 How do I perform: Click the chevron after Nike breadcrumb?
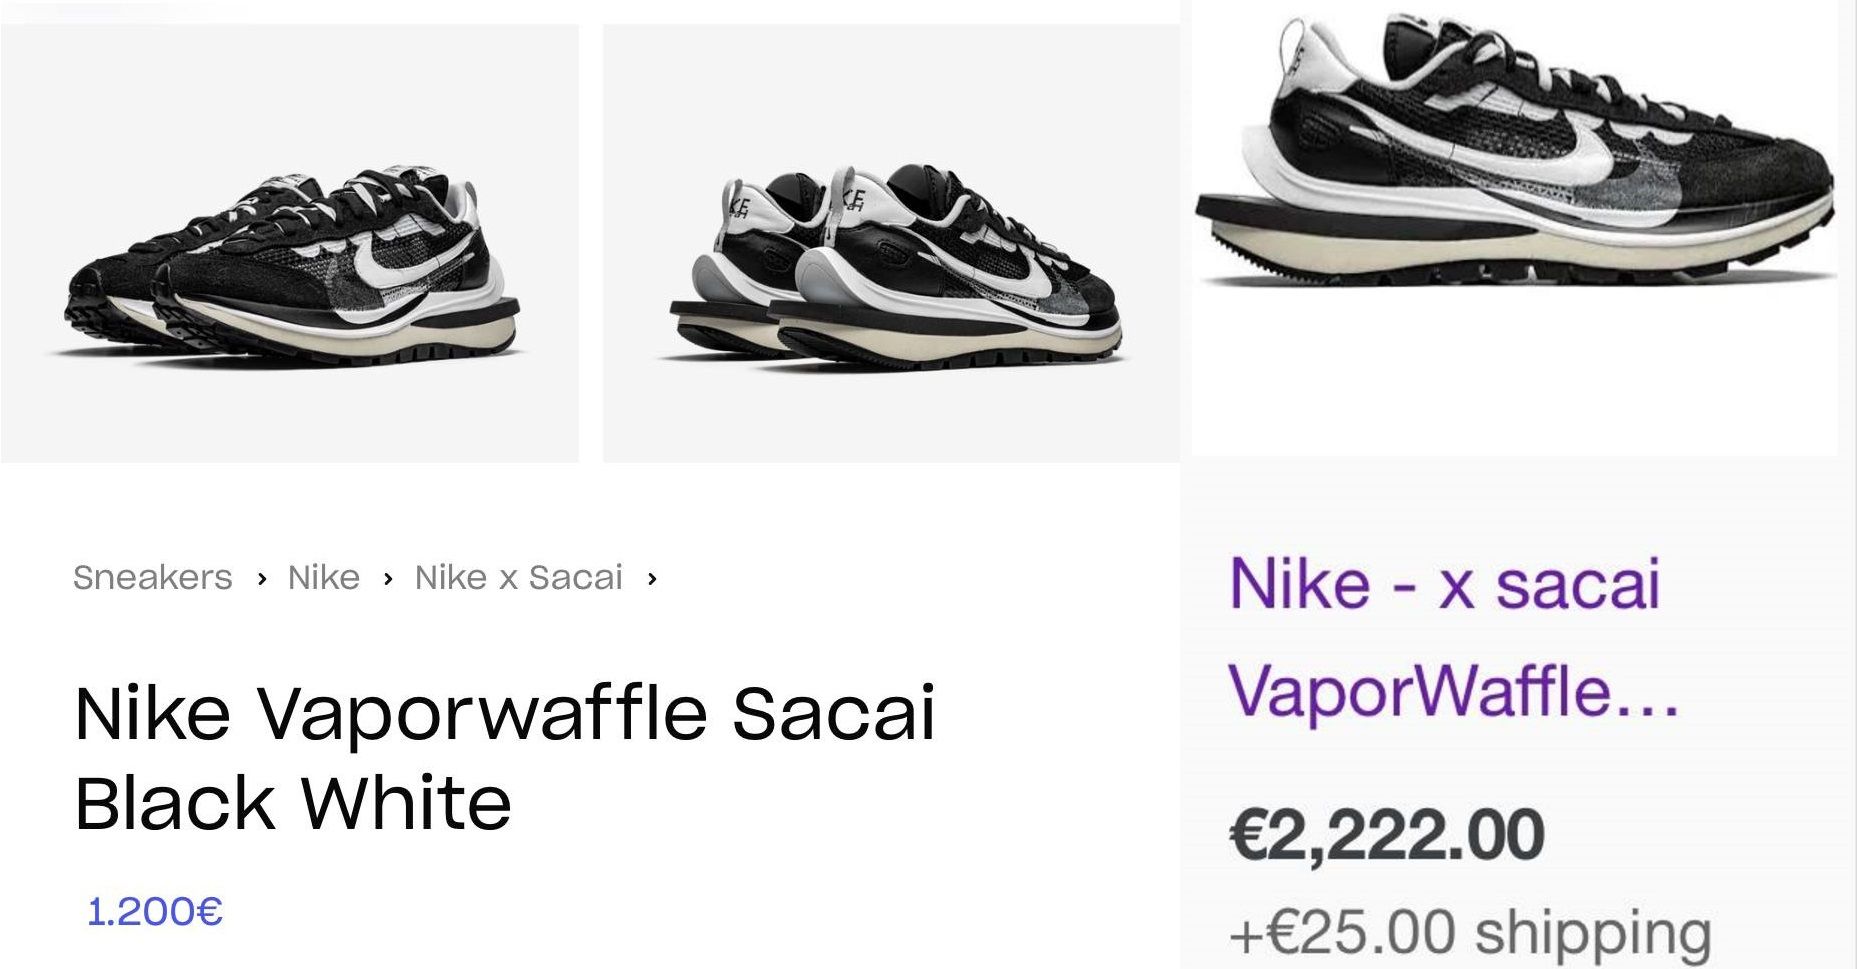[x=388, y=579]
